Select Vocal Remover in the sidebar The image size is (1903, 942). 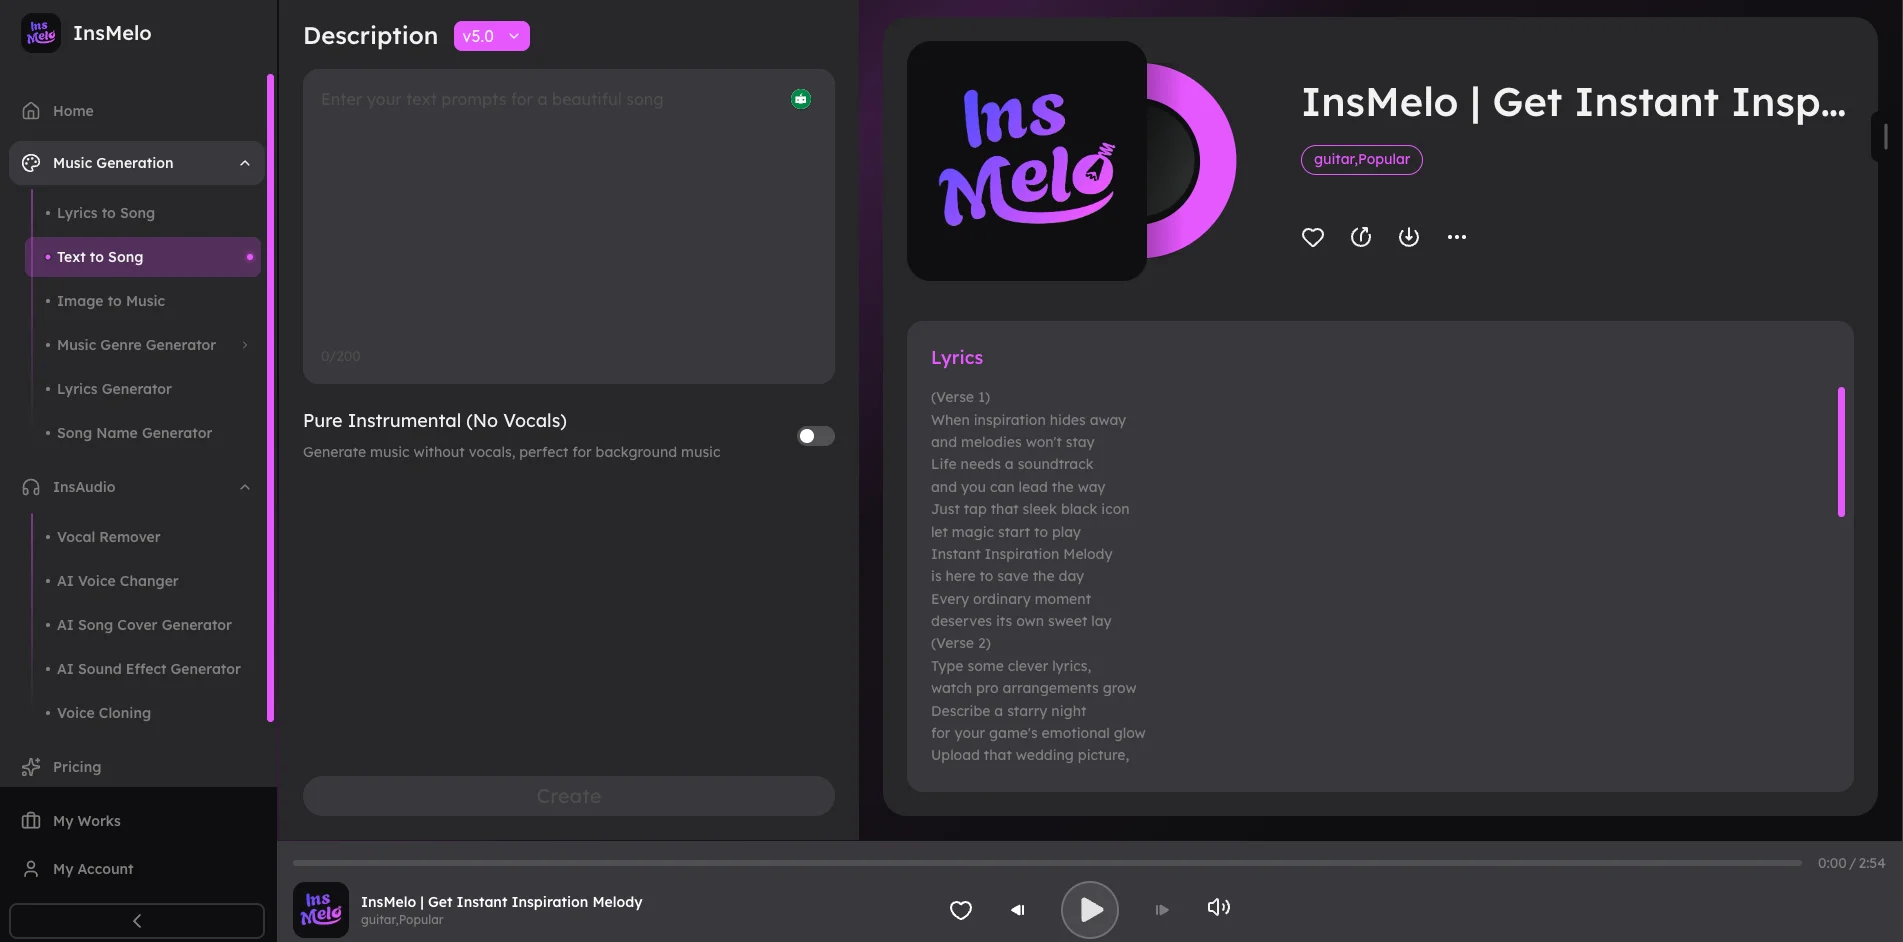(108, 537)
